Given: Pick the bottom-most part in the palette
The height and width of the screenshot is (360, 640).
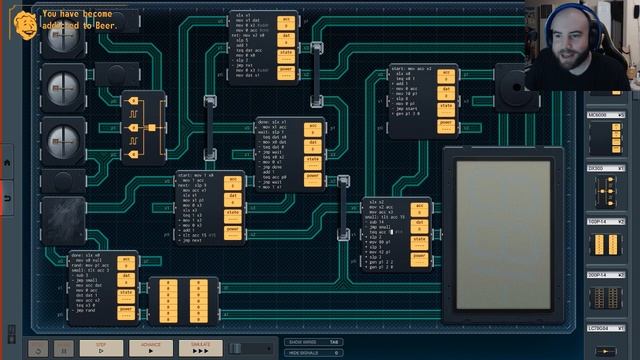Looking at the screenshot, I should point(606,351).
